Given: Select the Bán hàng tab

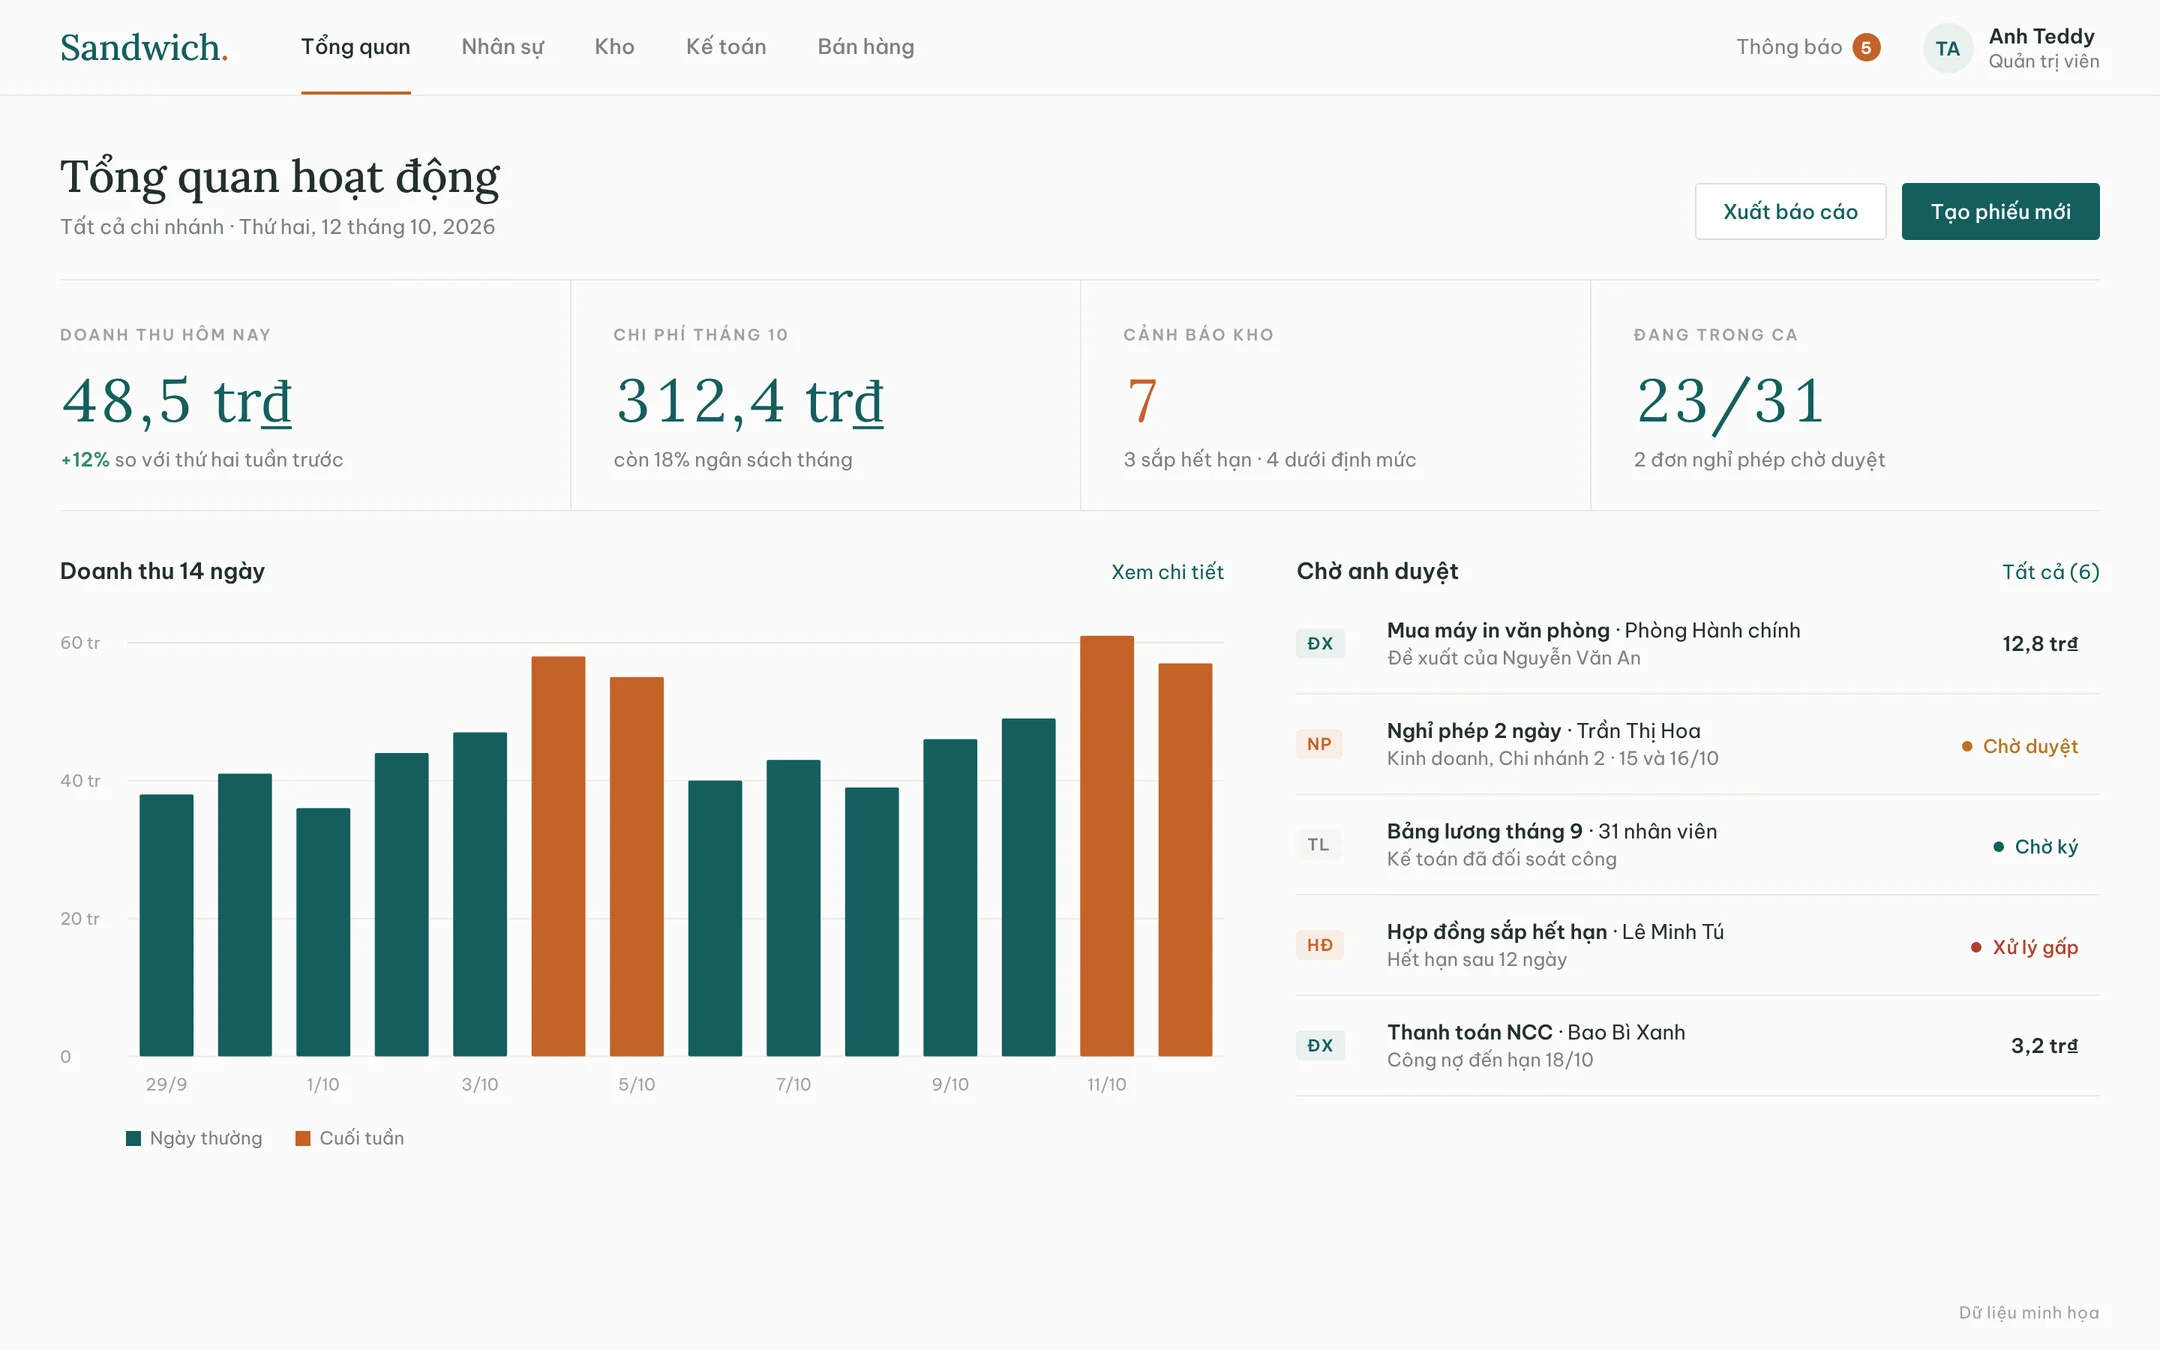Looking at the screenshot, I should click(866, 47).
